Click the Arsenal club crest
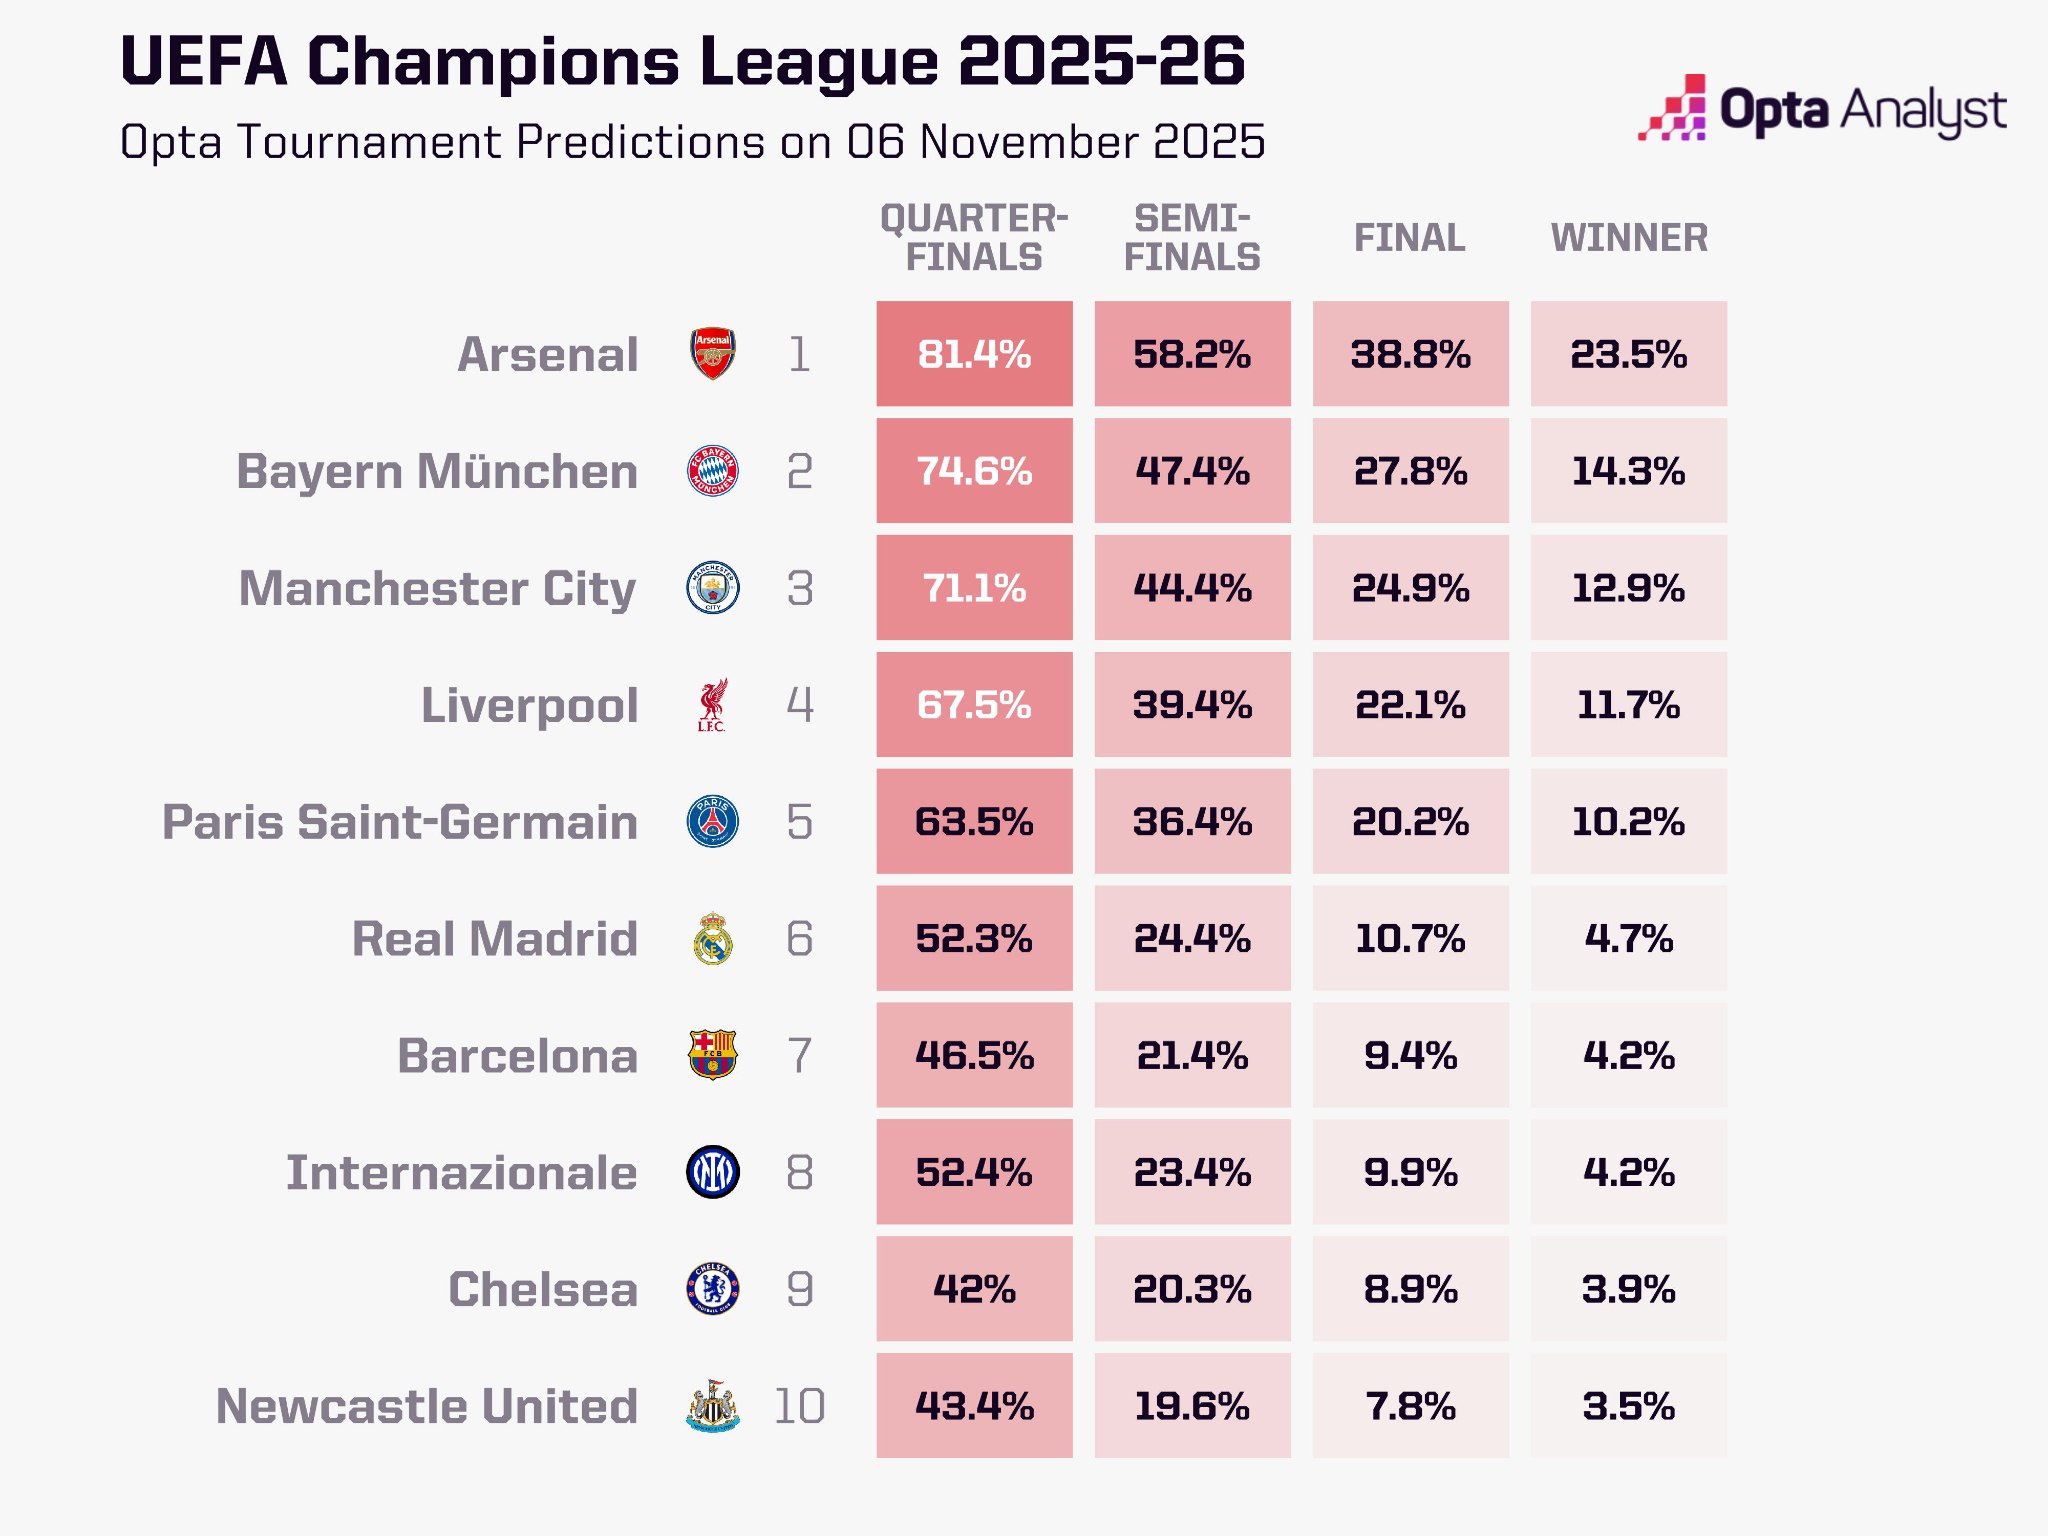The width and height of the screenshot is (2048, 1536). pyautogui.click(x=713, y=354)
